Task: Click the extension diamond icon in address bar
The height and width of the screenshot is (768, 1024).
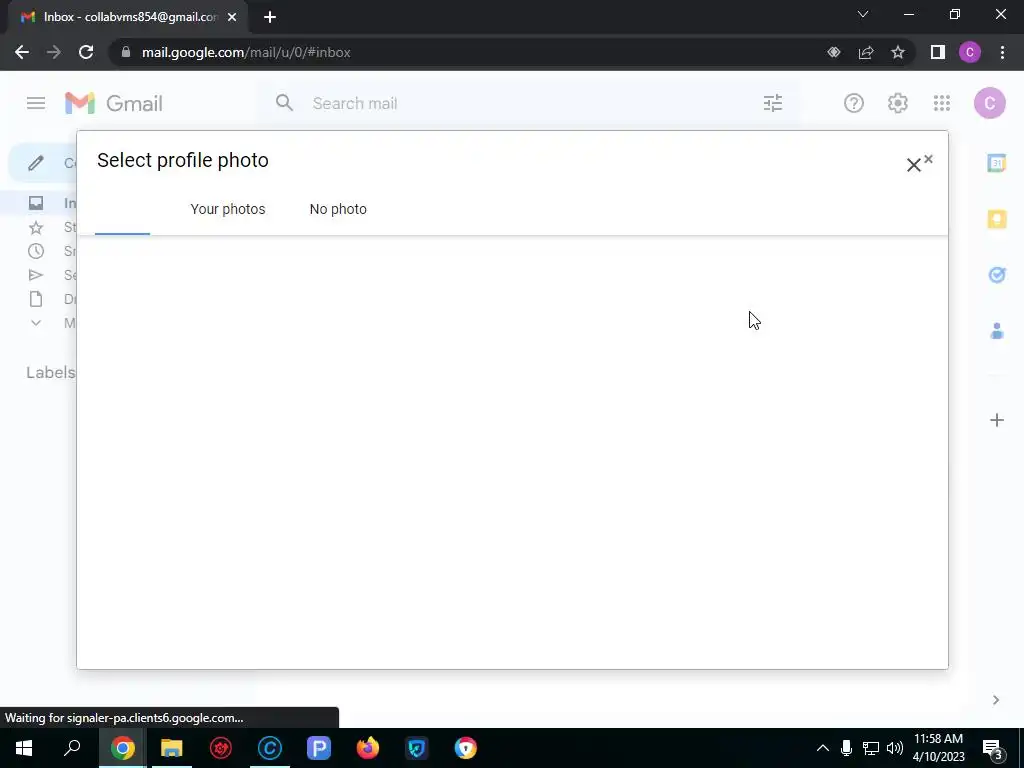Action: click(x=834, y=52)
